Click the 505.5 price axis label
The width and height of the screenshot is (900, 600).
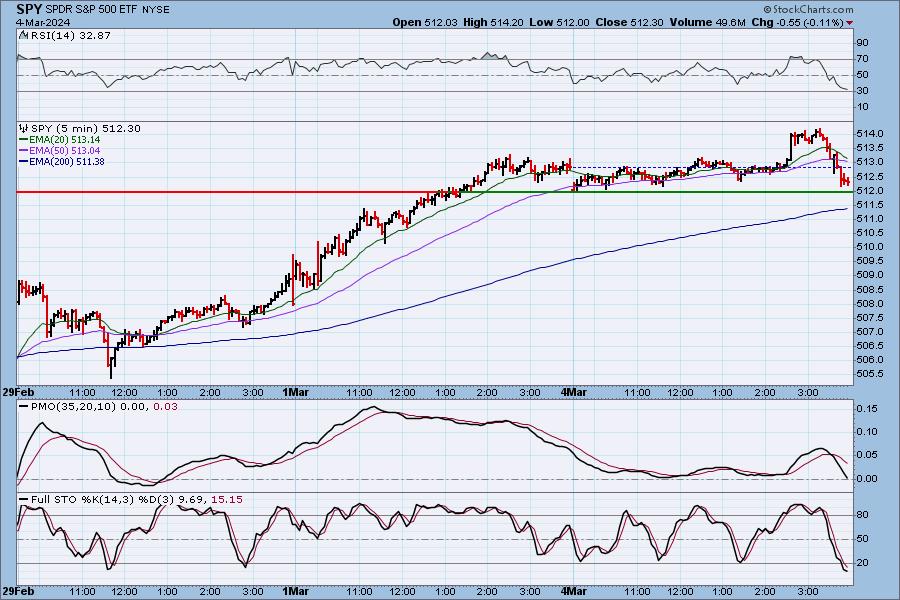pyautogui.click(x=870, y=373)
